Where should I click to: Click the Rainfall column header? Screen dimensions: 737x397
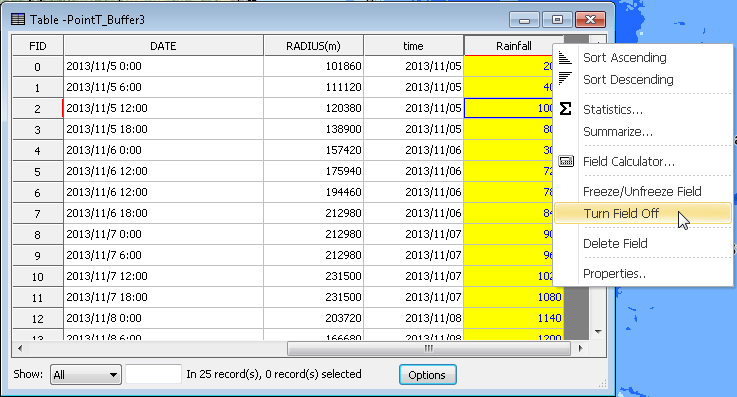(x=514, y=46)
